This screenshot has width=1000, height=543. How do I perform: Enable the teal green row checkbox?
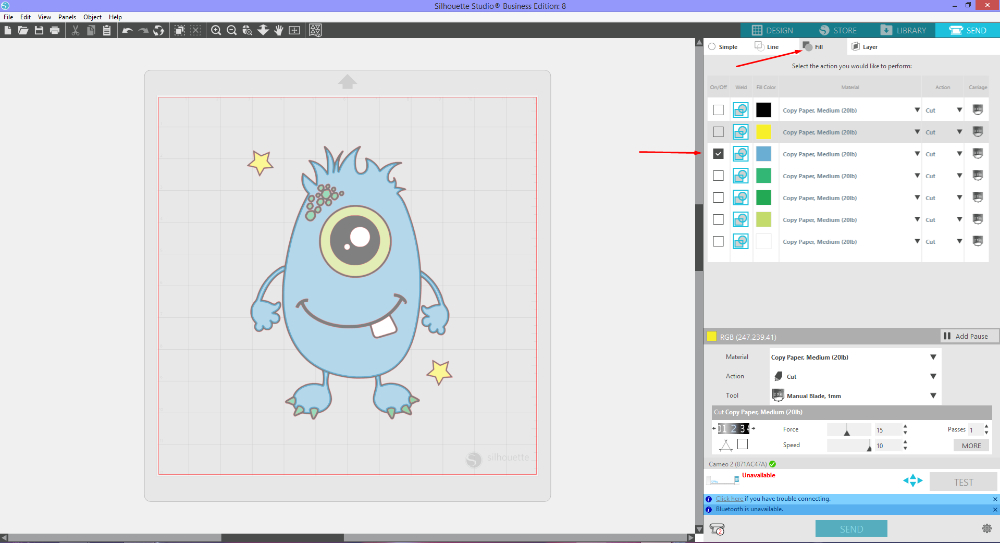point(718,175)
